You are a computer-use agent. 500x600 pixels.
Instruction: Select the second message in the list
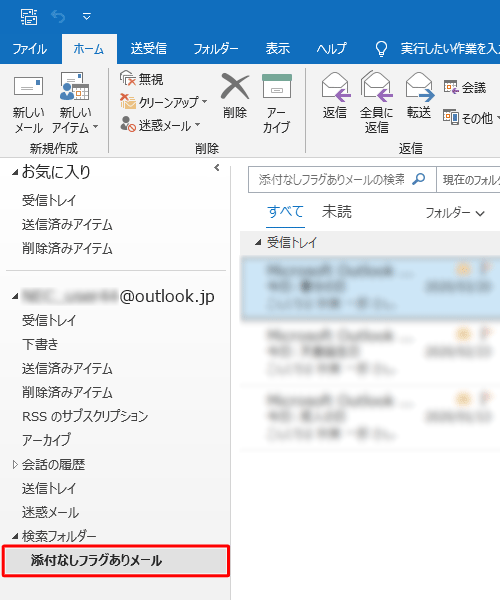[370, 353]
